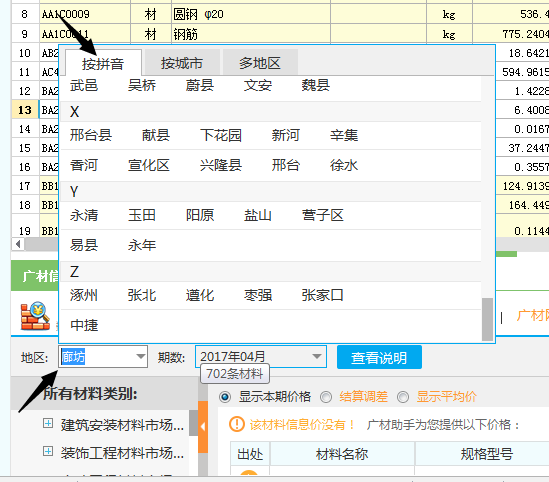Viewport: 549px width, 482px height.
Task: Select 香河 region
Action: [84, 165]
